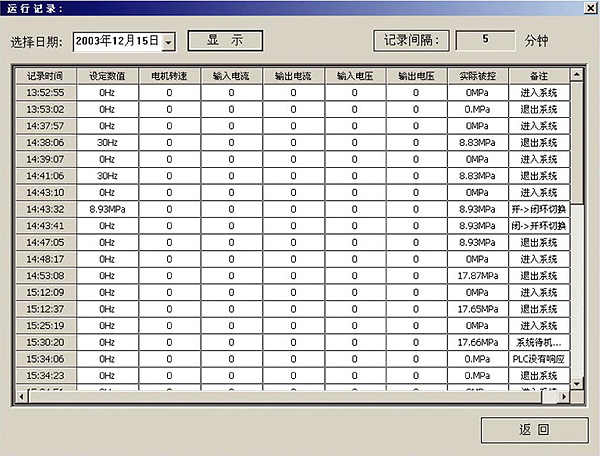Click the 返回 button
This screenshot has width=600, height=456.
pos(533,430)
